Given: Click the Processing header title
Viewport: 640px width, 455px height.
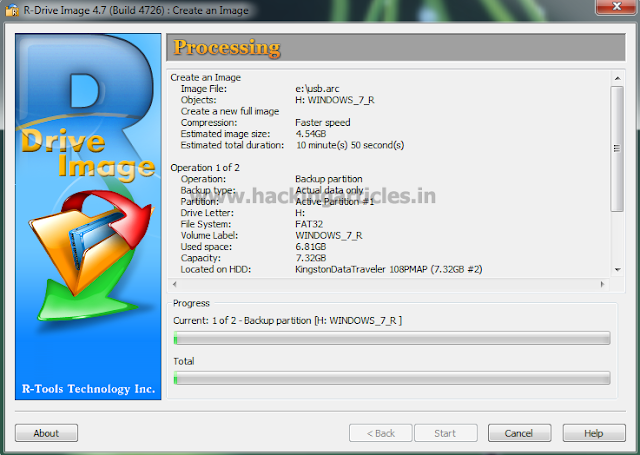Looking at the screenshot, I should [x=227, y=47].
